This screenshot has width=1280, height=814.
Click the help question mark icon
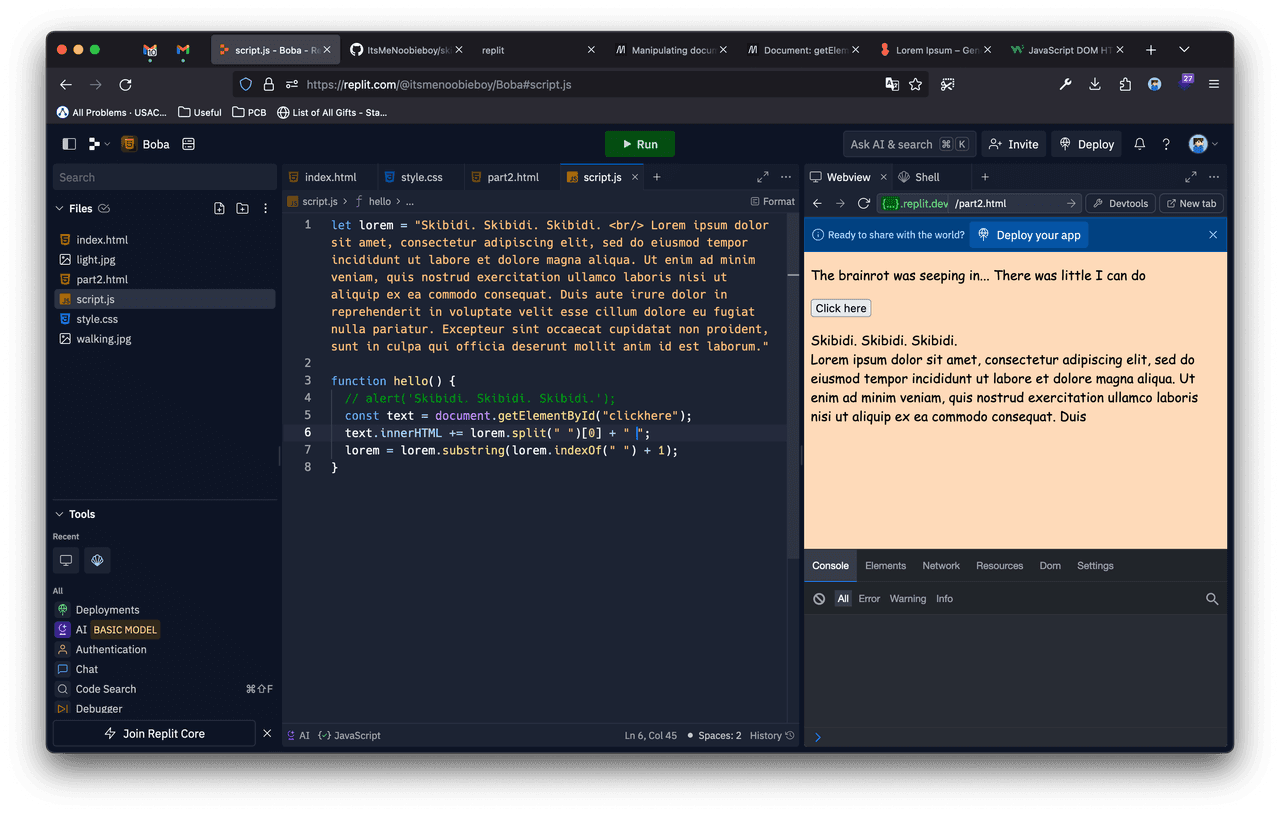[x=1166, y=144]
